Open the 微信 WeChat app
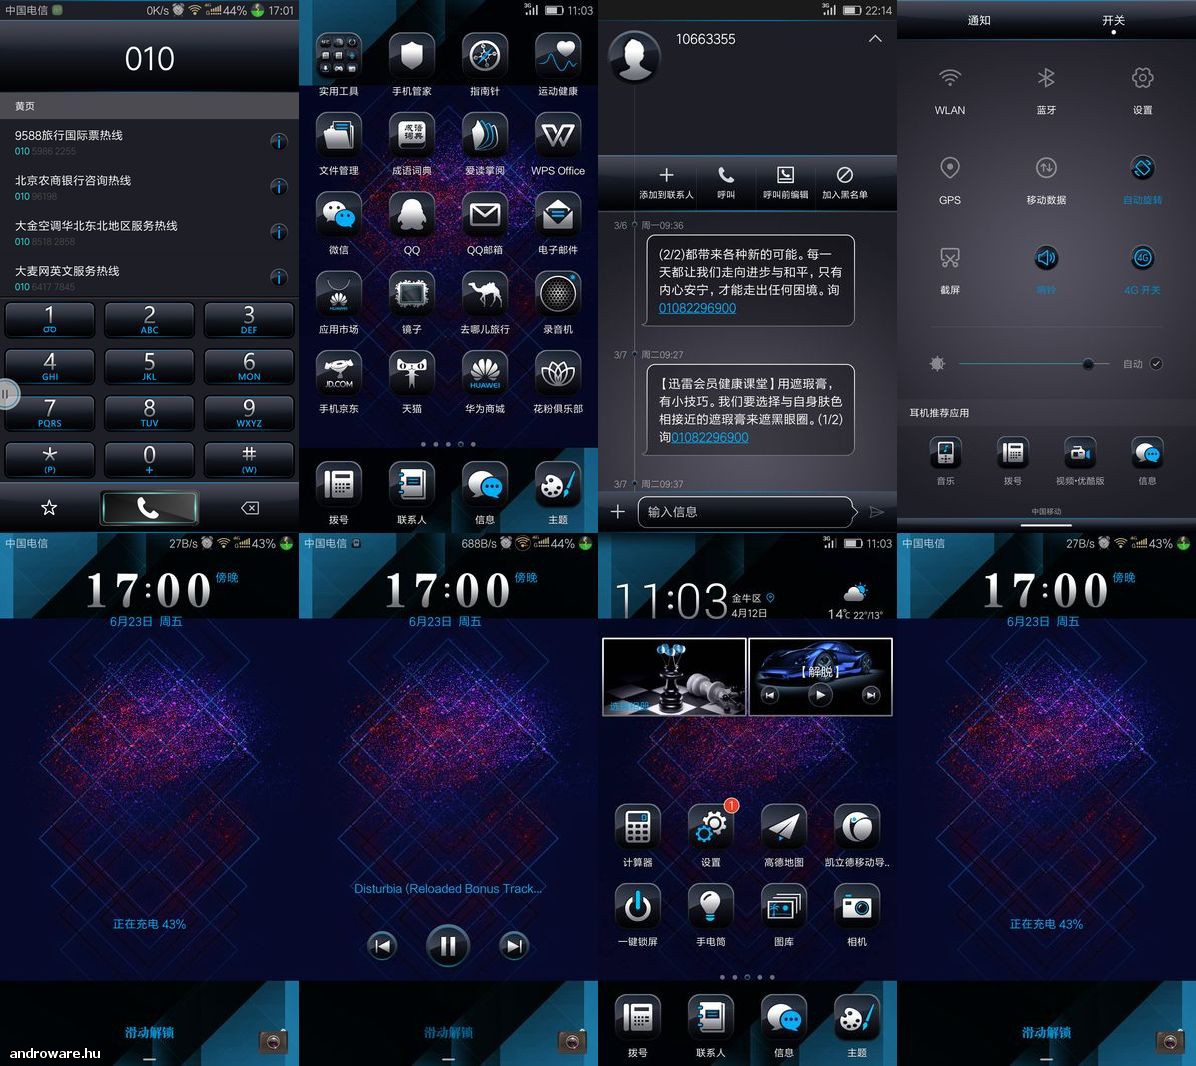 pyautogui.click(x=338, y=216)
